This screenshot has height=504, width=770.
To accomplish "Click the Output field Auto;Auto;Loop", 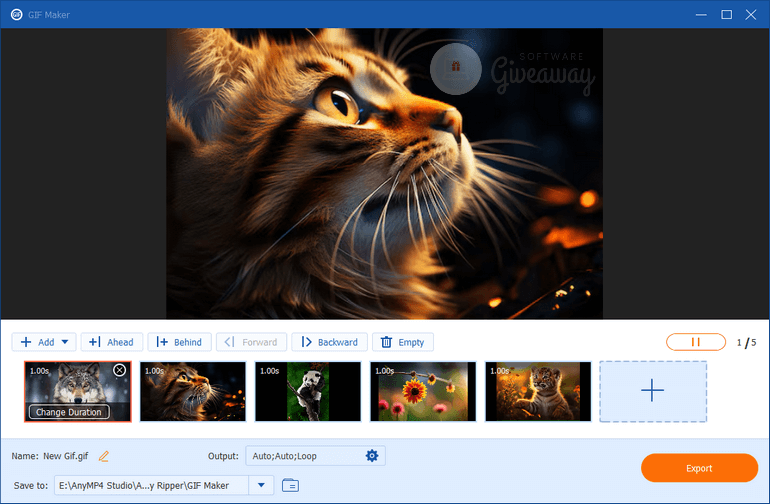I will point(315,456).
